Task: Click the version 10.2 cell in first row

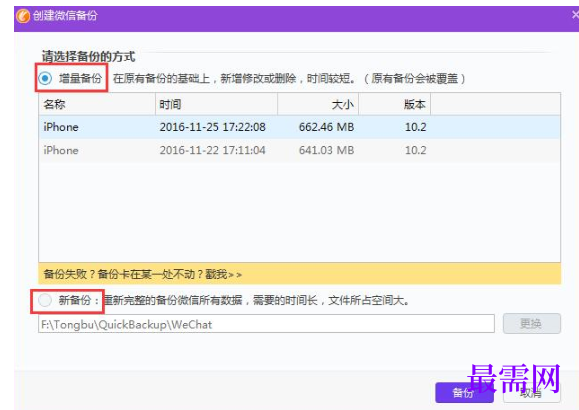Action: pos(416,127)
